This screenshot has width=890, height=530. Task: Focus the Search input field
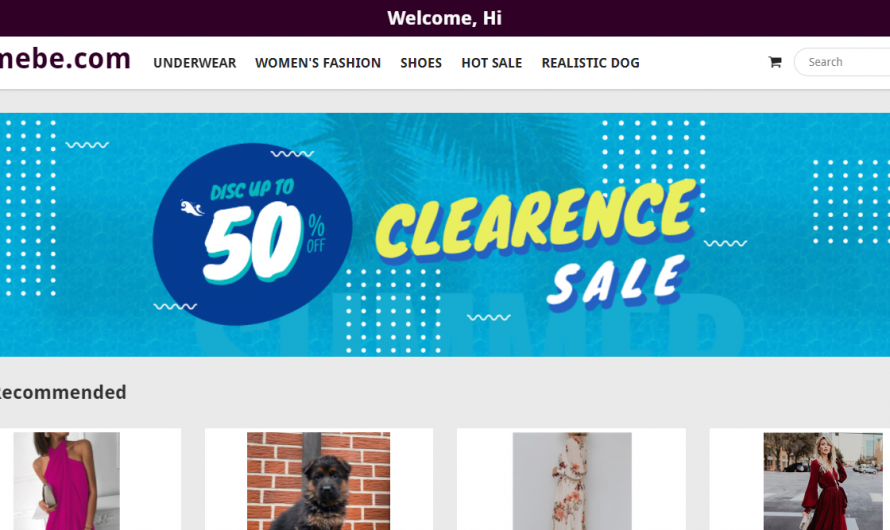pos(842,62)
